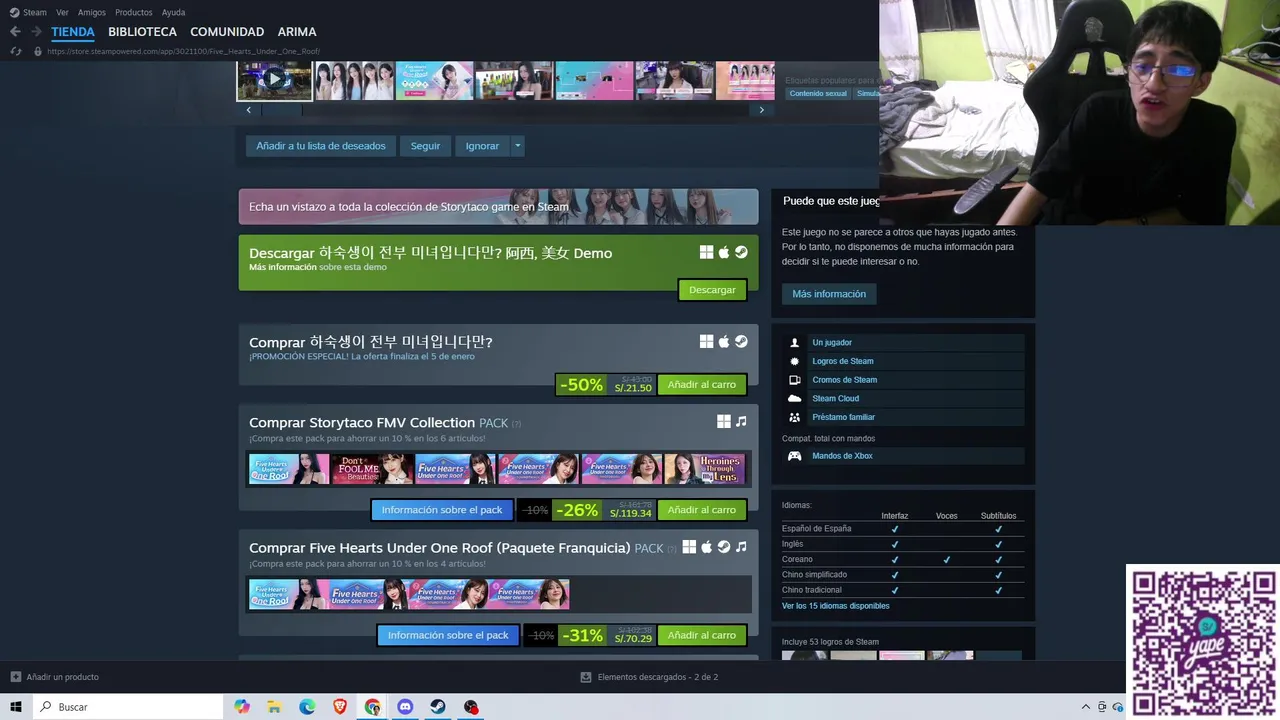The height and width of the screenshot is (720, 1280).
Task: Click the Ignorar button
Action: click(x=482, y=146)
